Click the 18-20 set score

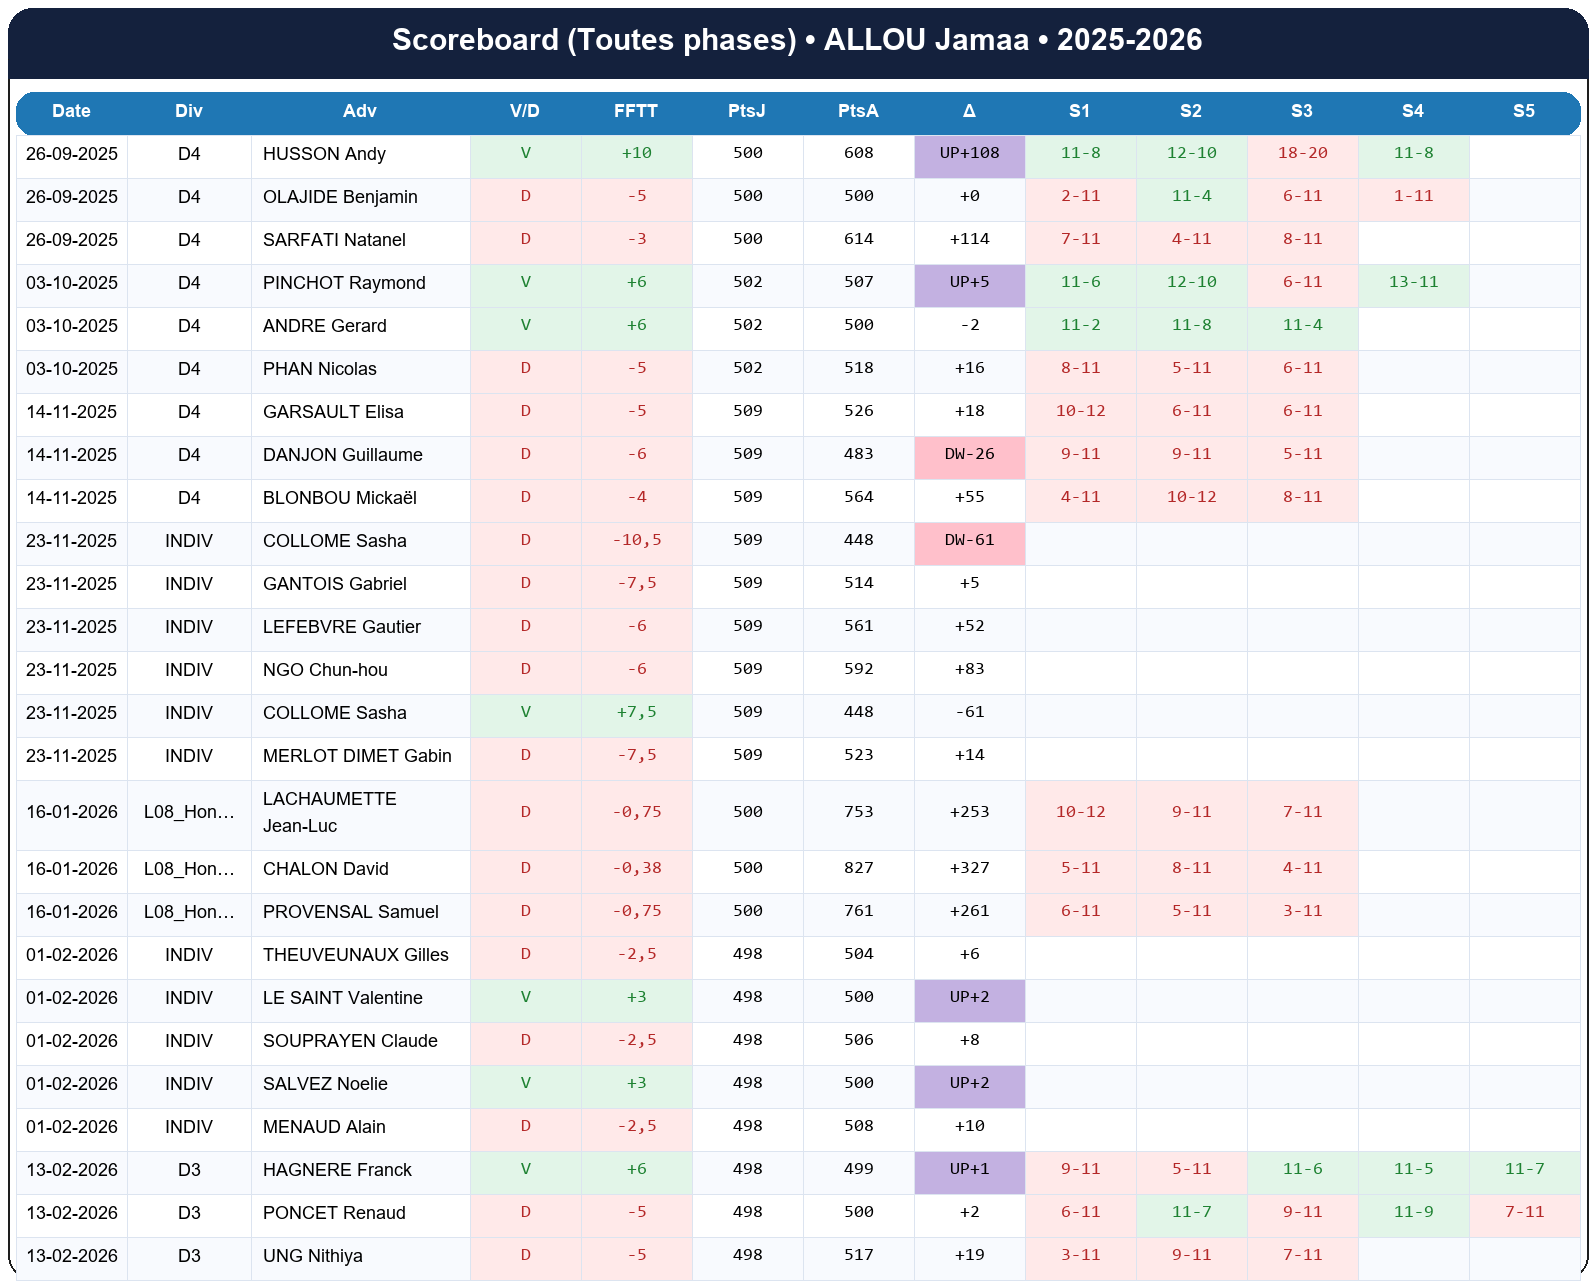[x=1302, y=154]
